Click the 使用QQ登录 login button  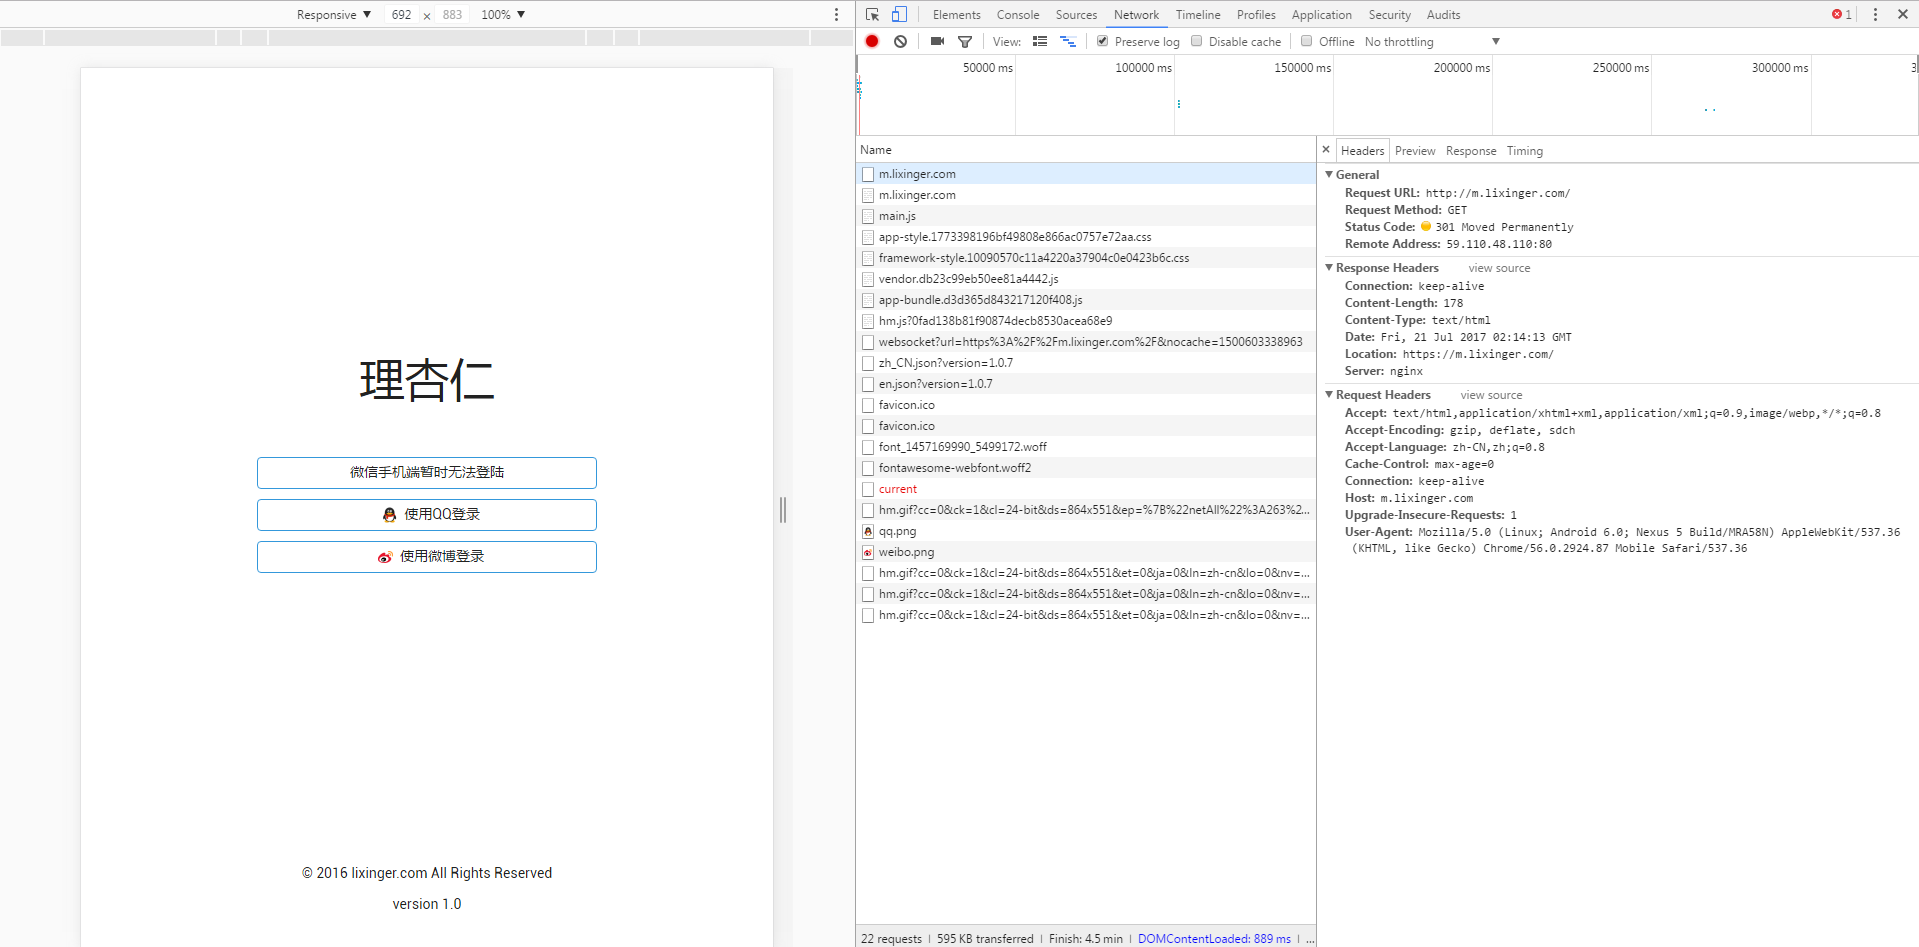click(x=427, y=515)
